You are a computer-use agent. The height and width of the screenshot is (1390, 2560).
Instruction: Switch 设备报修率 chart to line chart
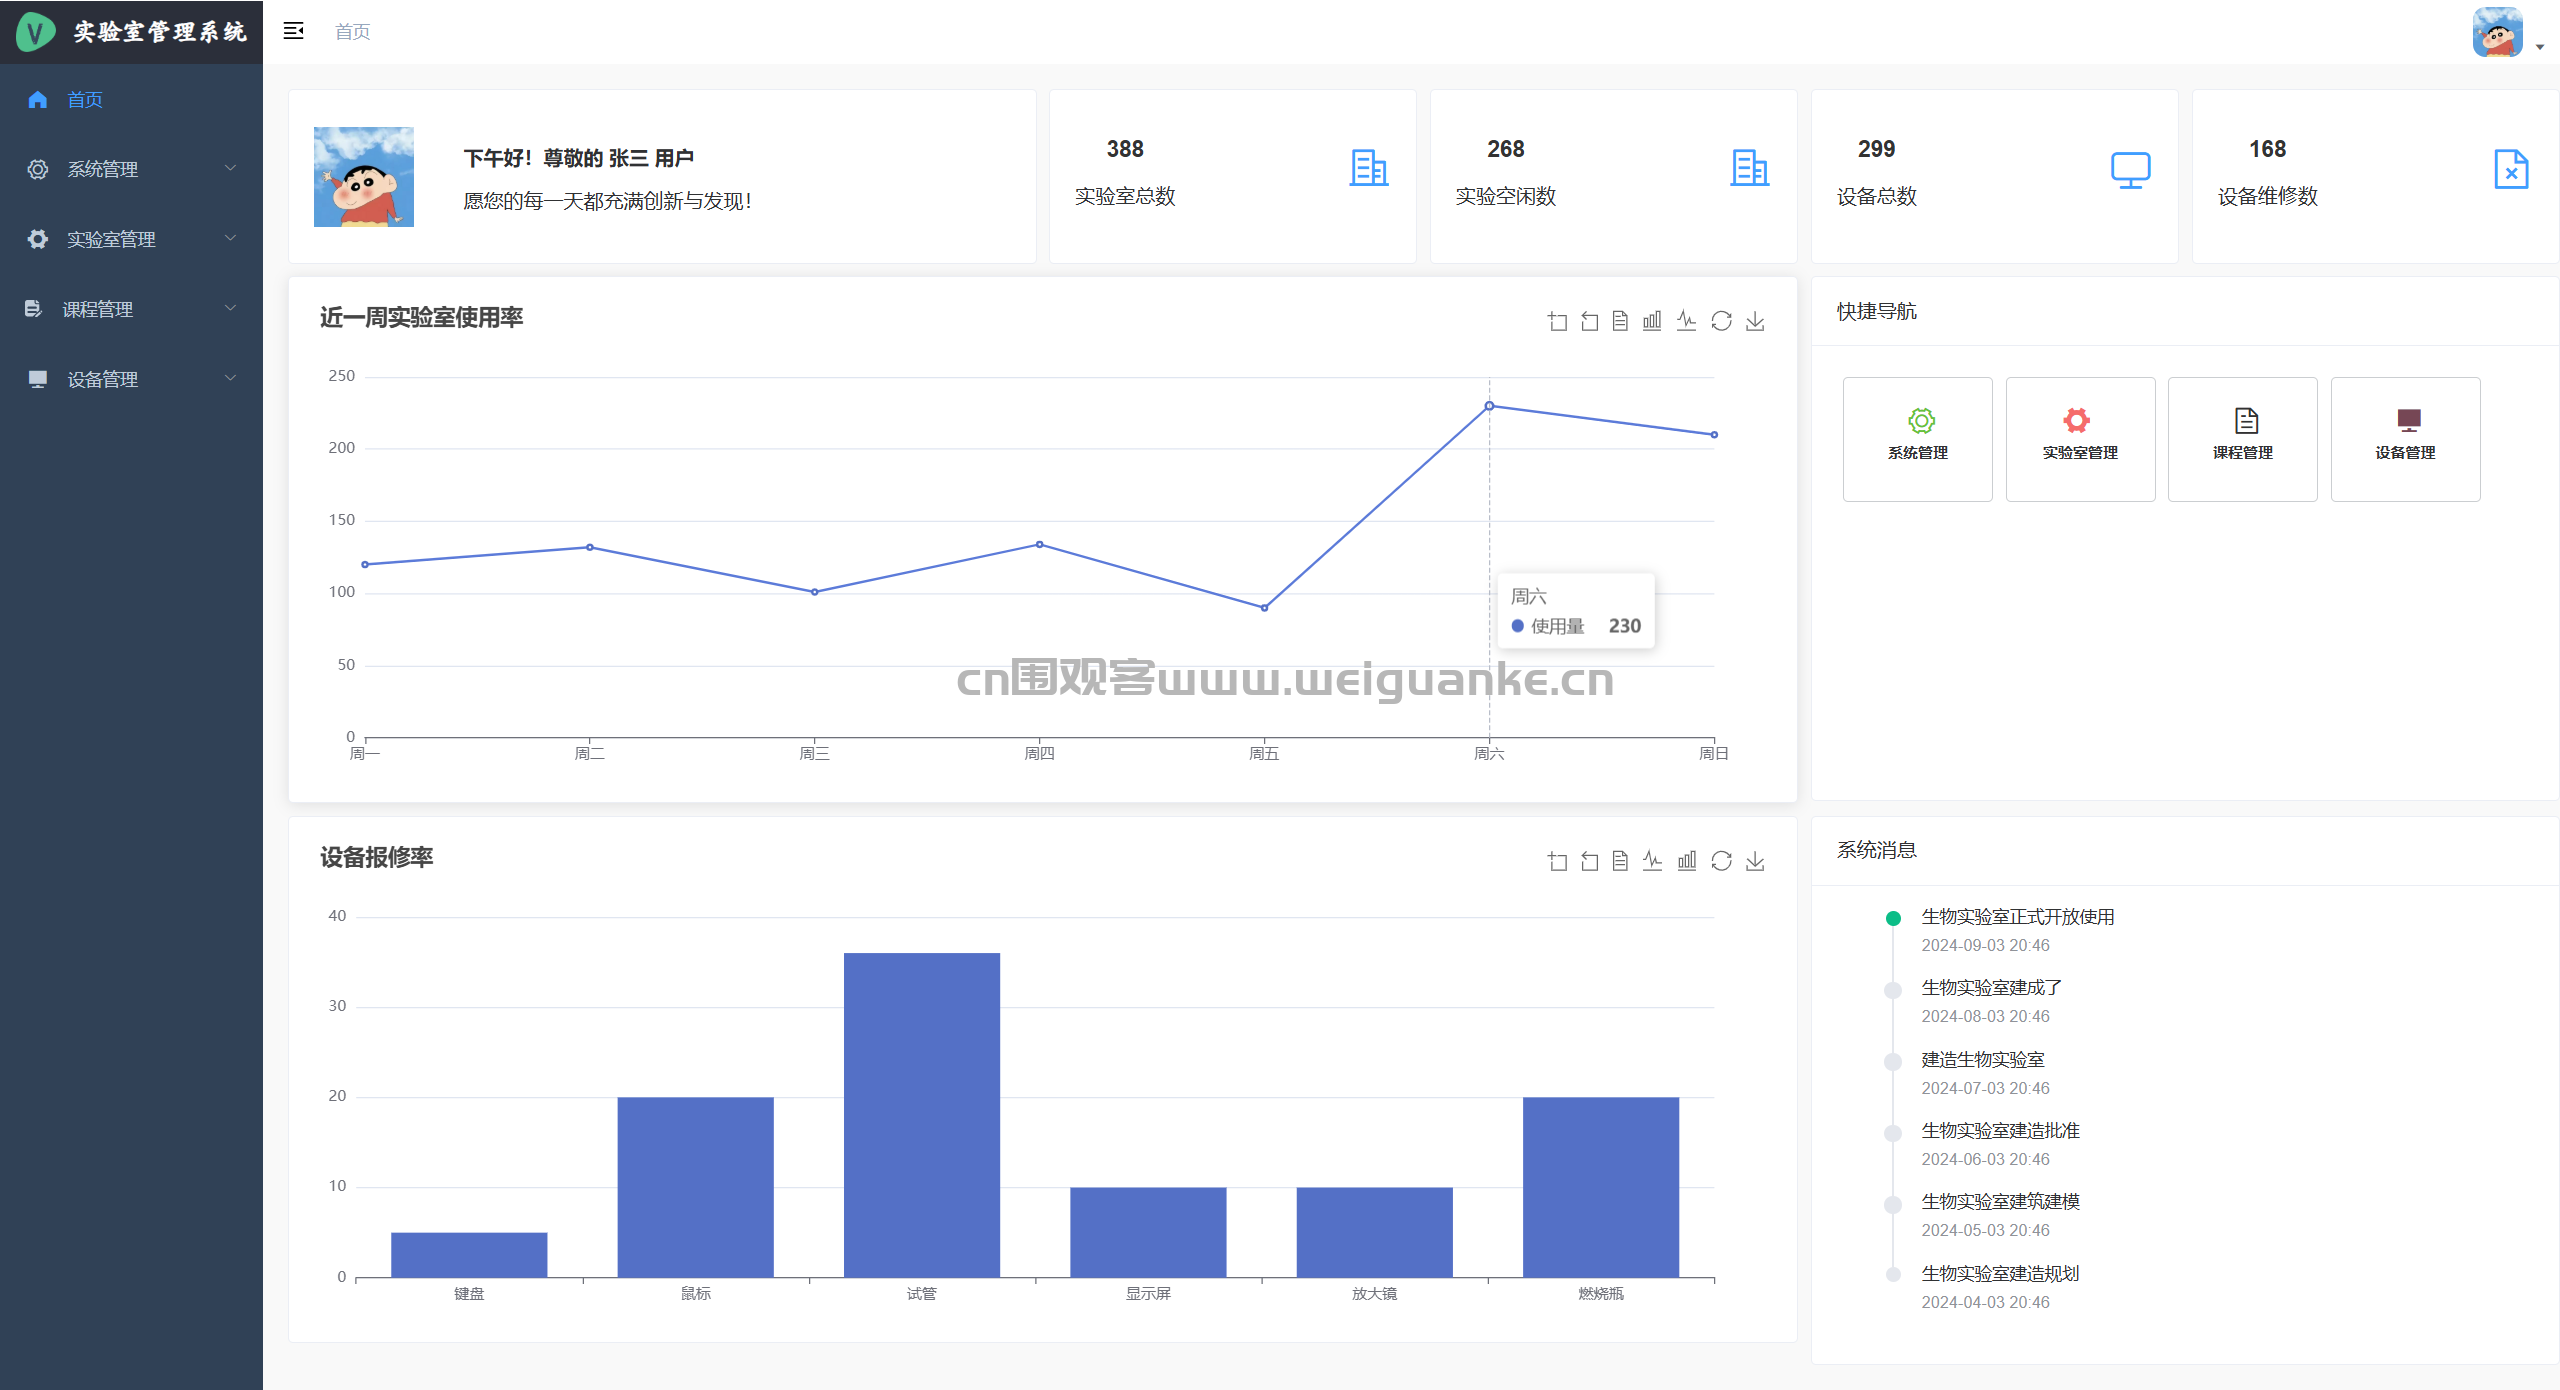click(1652, 861)
